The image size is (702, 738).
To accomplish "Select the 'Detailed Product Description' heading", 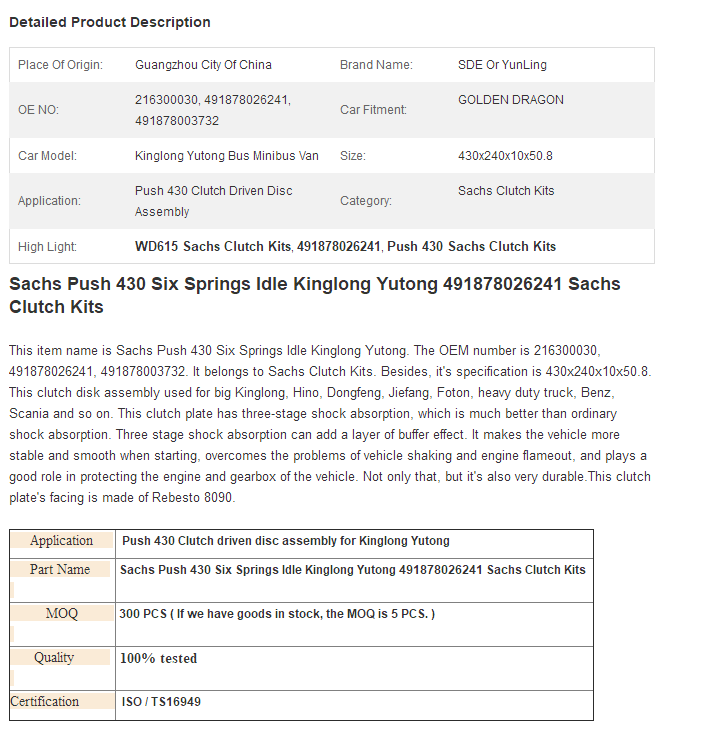I will pos(110,22).
